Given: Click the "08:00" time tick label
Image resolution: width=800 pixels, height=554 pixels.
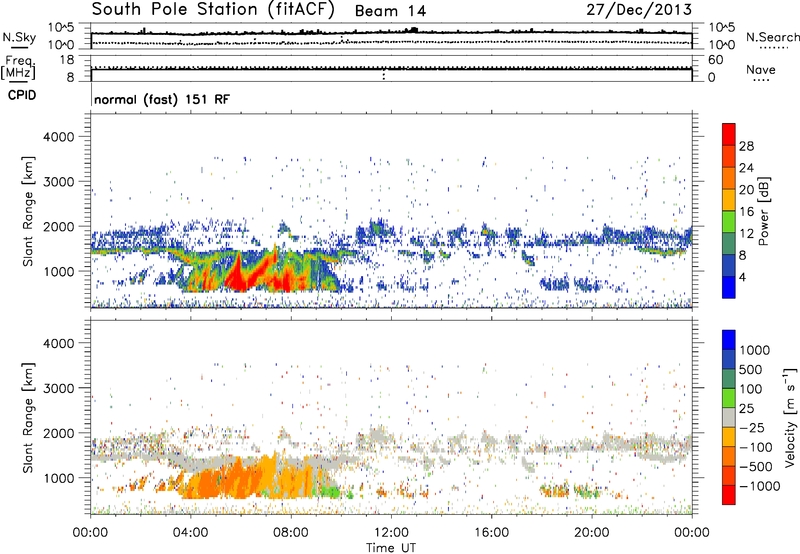Looking at the screenshot, I should point(291,533).
